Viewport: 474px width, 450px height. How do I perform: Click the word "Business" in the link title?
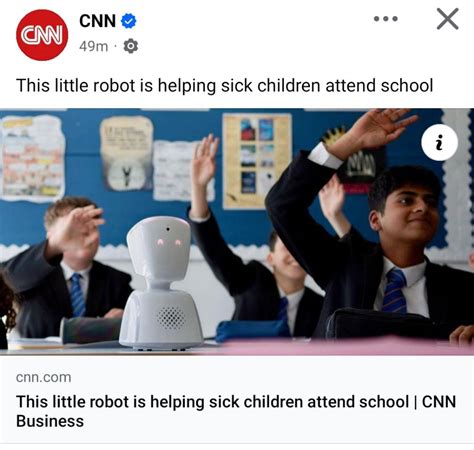coord(50,421)
